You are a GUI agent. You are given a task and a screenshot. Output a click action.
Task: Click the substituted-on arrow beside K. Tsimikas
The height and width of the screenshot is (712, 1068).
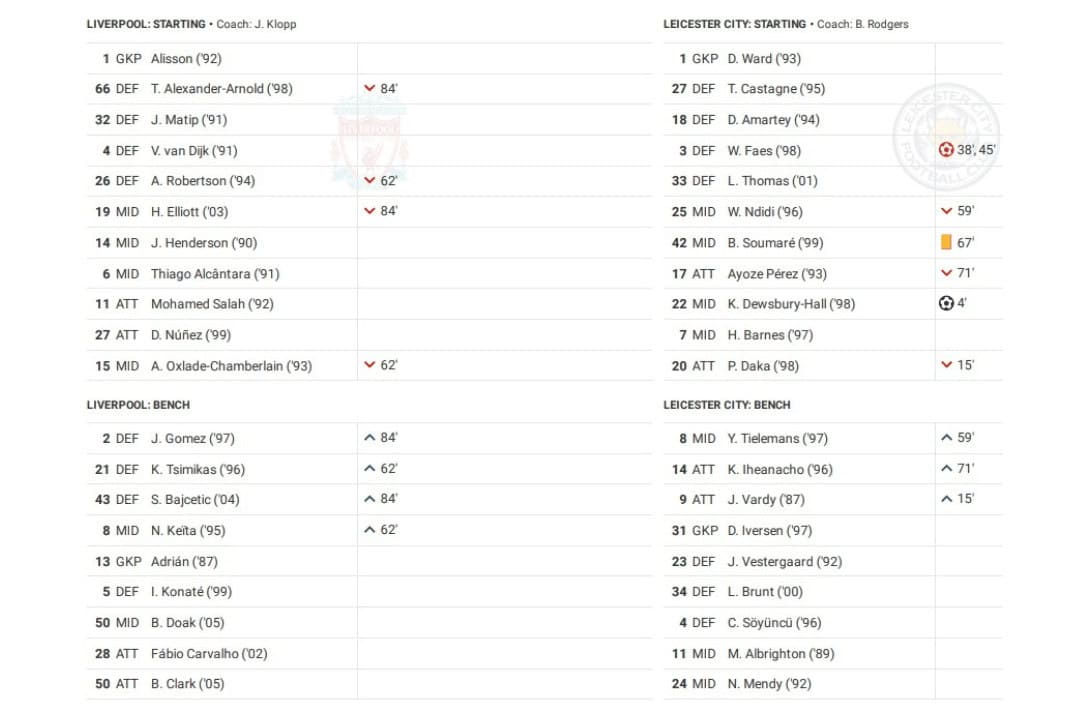[x=370, y=469]
